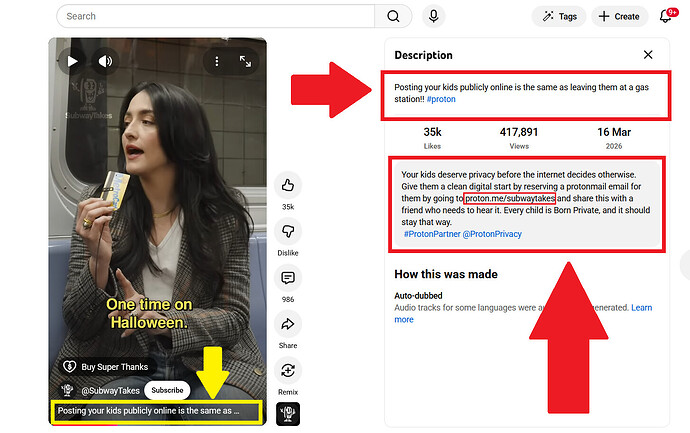
Task: Remix this Short
Action: coord(288,370)
